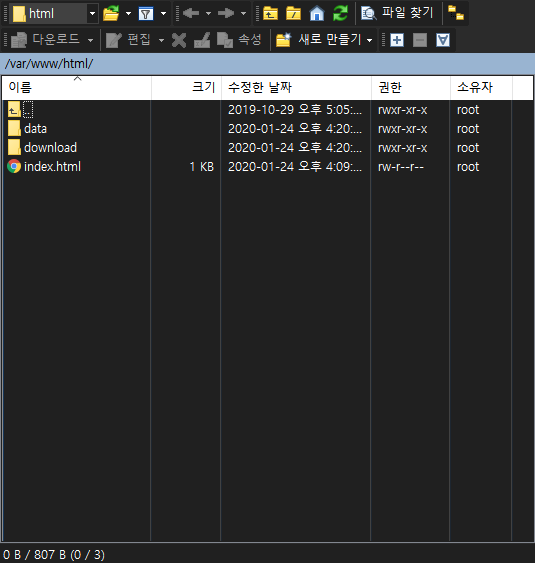Click the 다운로드 download button
The height and width of the screenshot is (563, 535).
(45, 39)
